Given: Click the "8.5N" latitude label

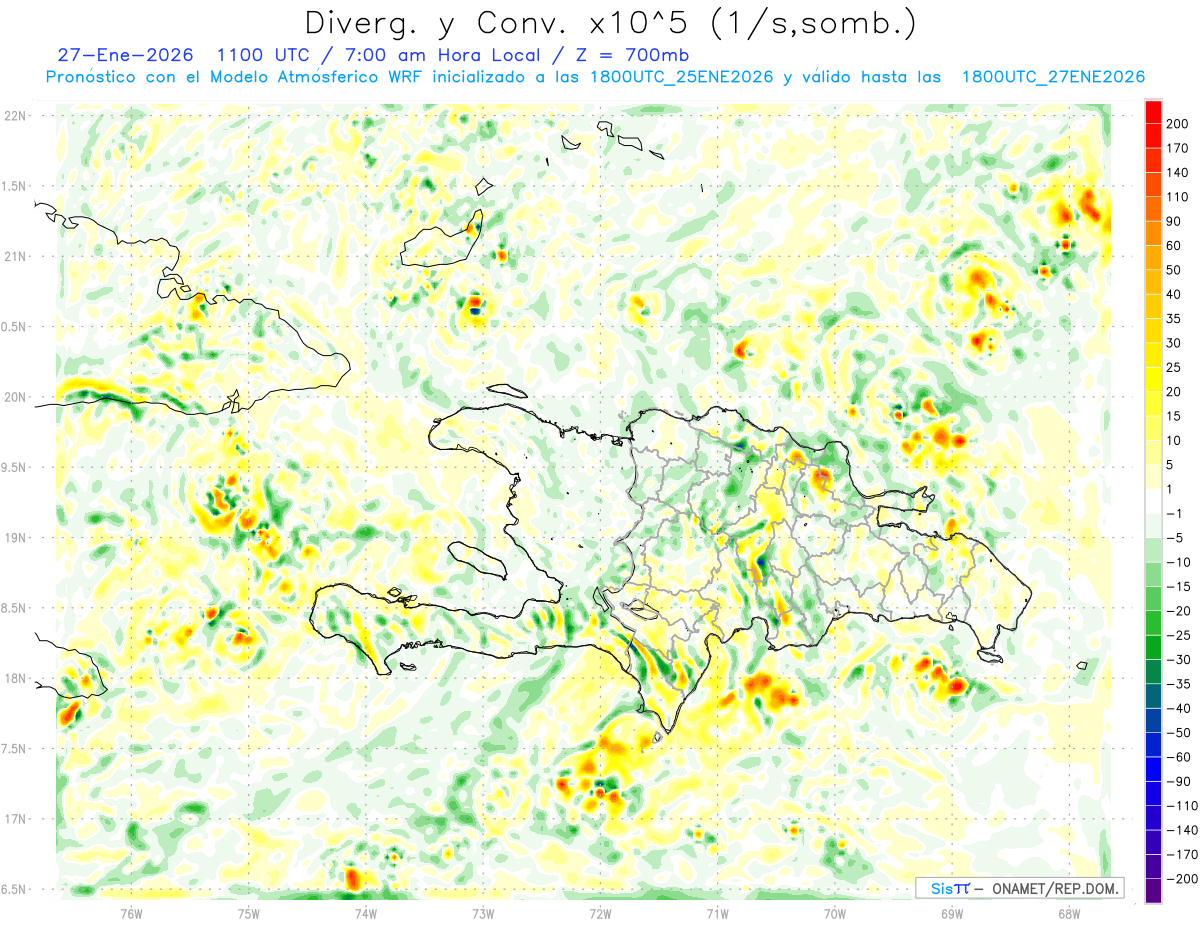Looking at the screenshot, I should pos(15,608).
